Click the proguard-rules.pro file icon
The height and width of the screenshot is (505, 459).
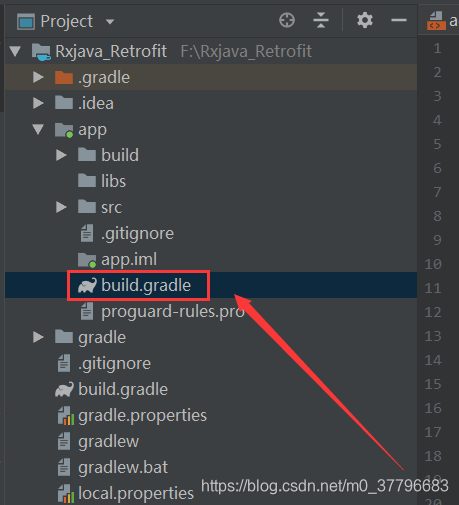(x=87, y=312)
